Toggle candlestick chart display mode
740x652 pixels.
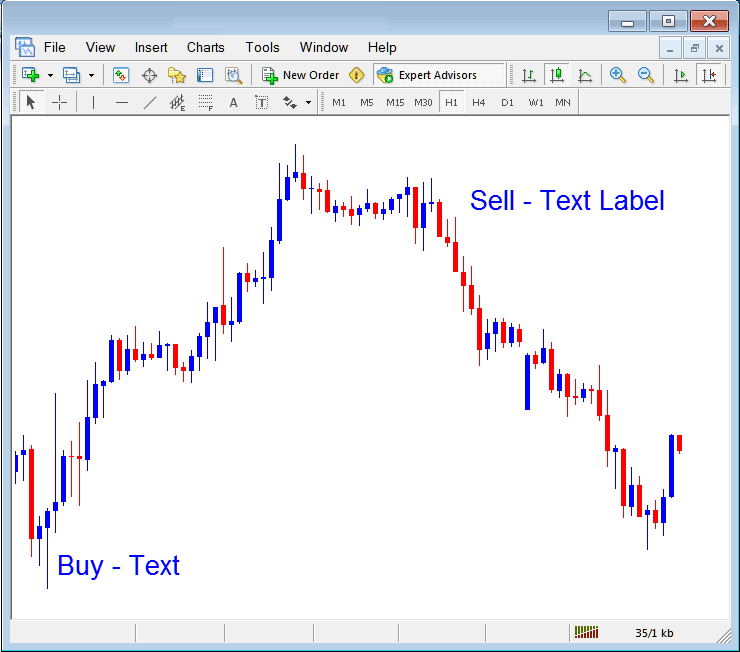pyautogui.click(x=557, y=75)
